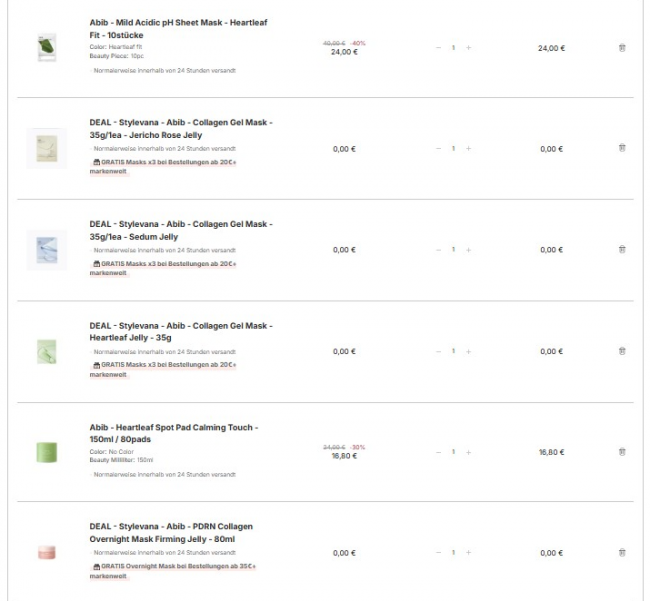Delete Heartleaf Spot Pad Calming Touch item
The image size is (650, 601).
621,452
